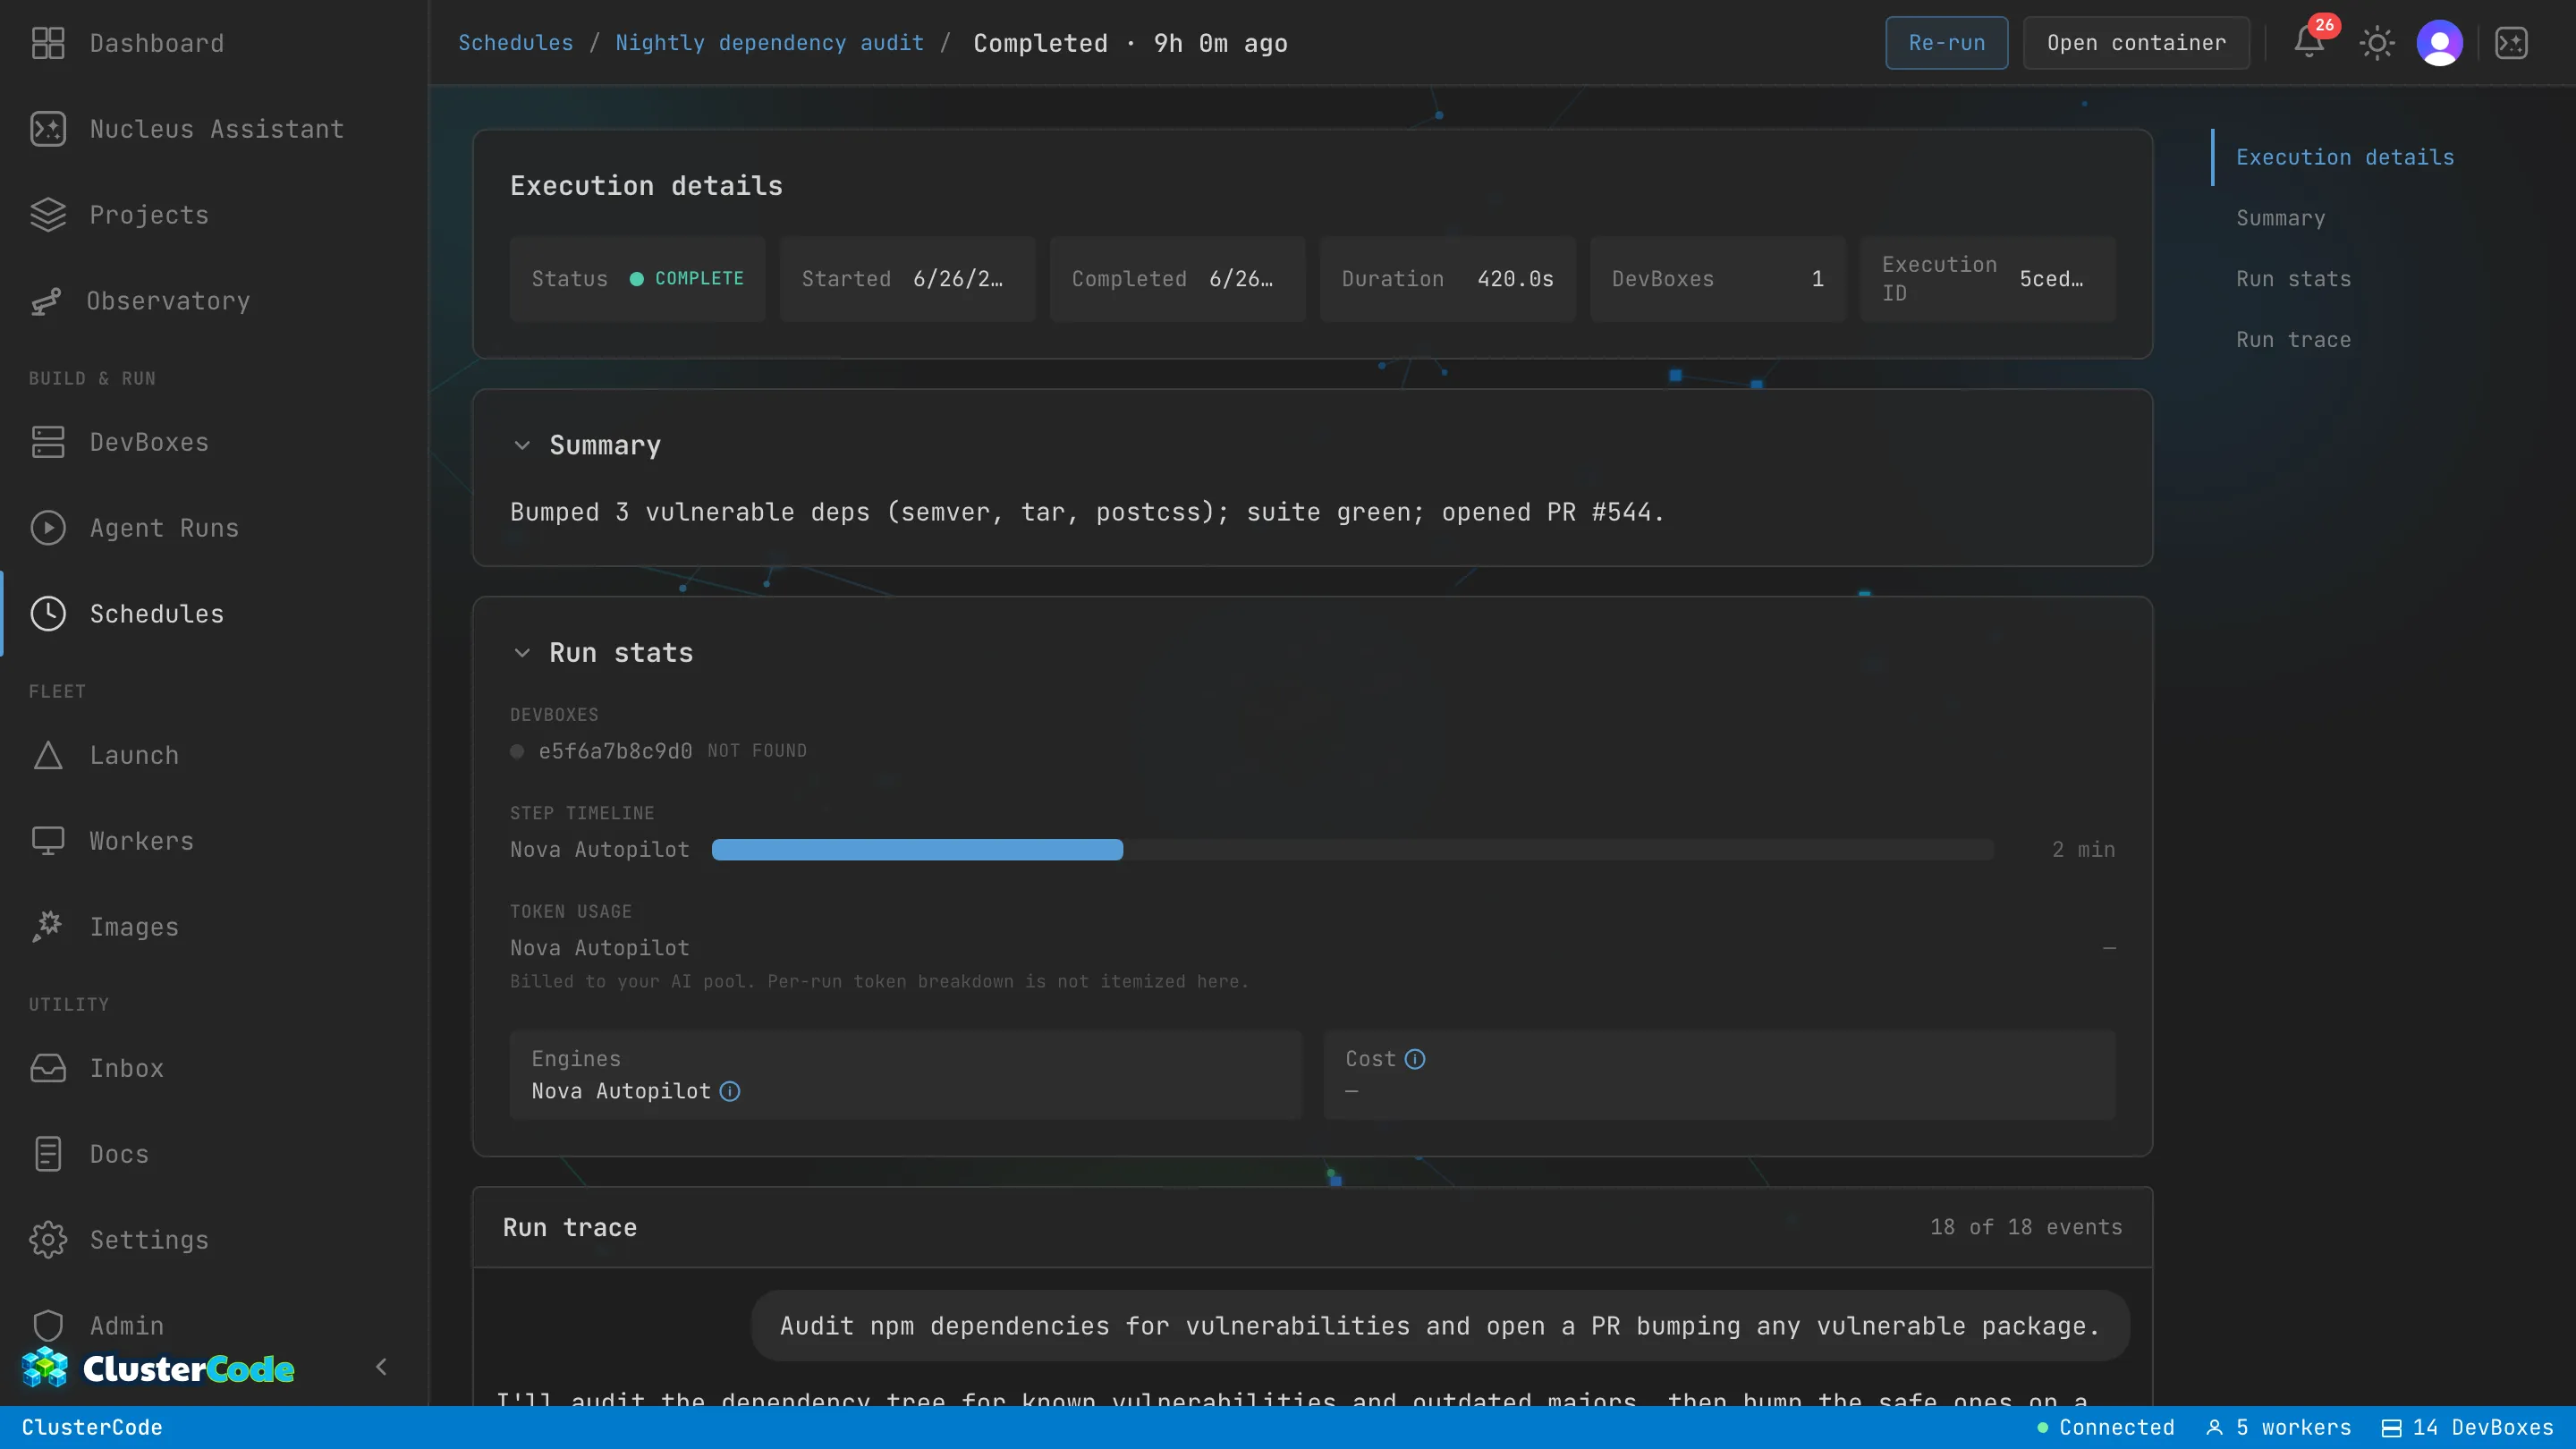Screen dimensions: 2576x1449
Task: Click the '2 min' timeline duration
Action: click(x=2083, y=850)
